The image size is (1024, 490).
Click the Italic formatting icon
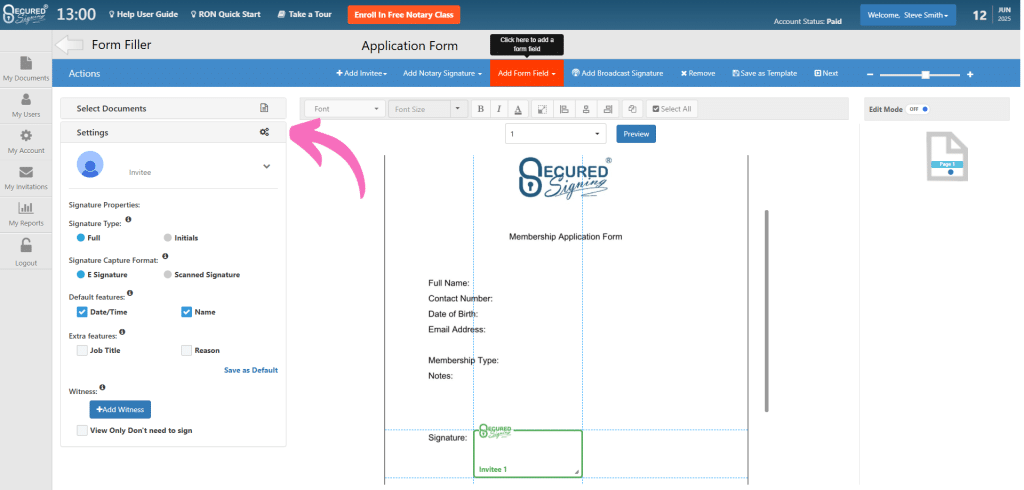(x=499, y=109)
